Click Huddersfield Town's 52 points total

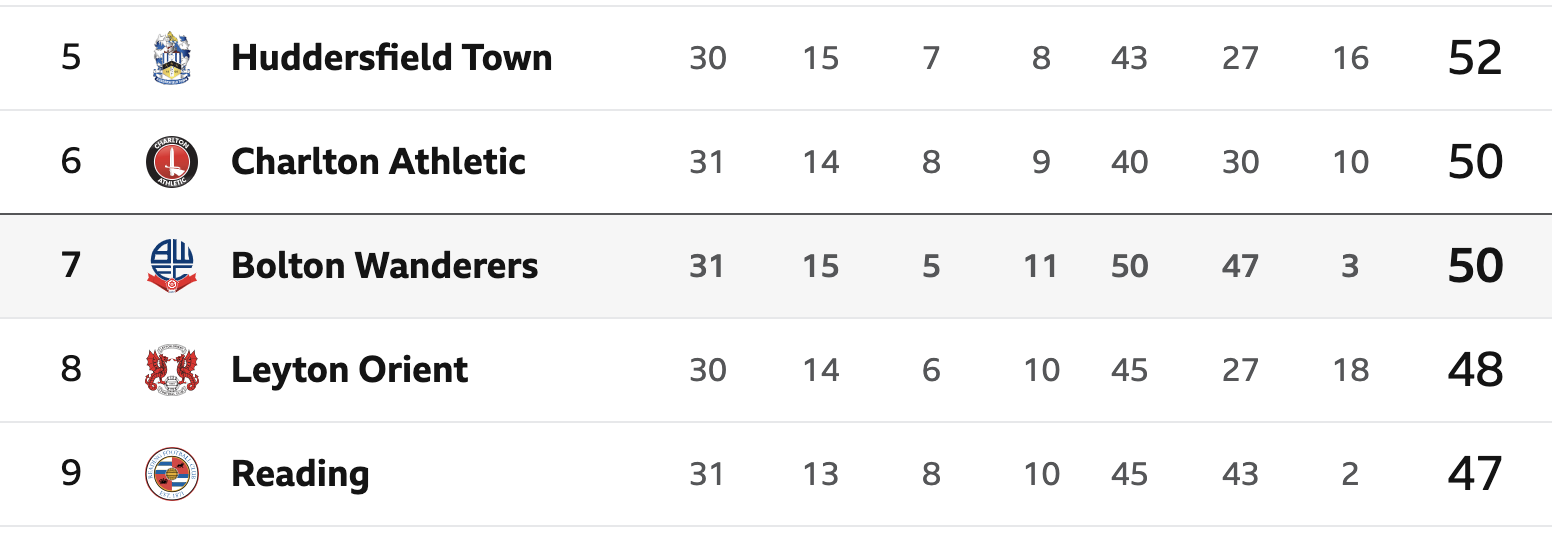[1475, 58]
